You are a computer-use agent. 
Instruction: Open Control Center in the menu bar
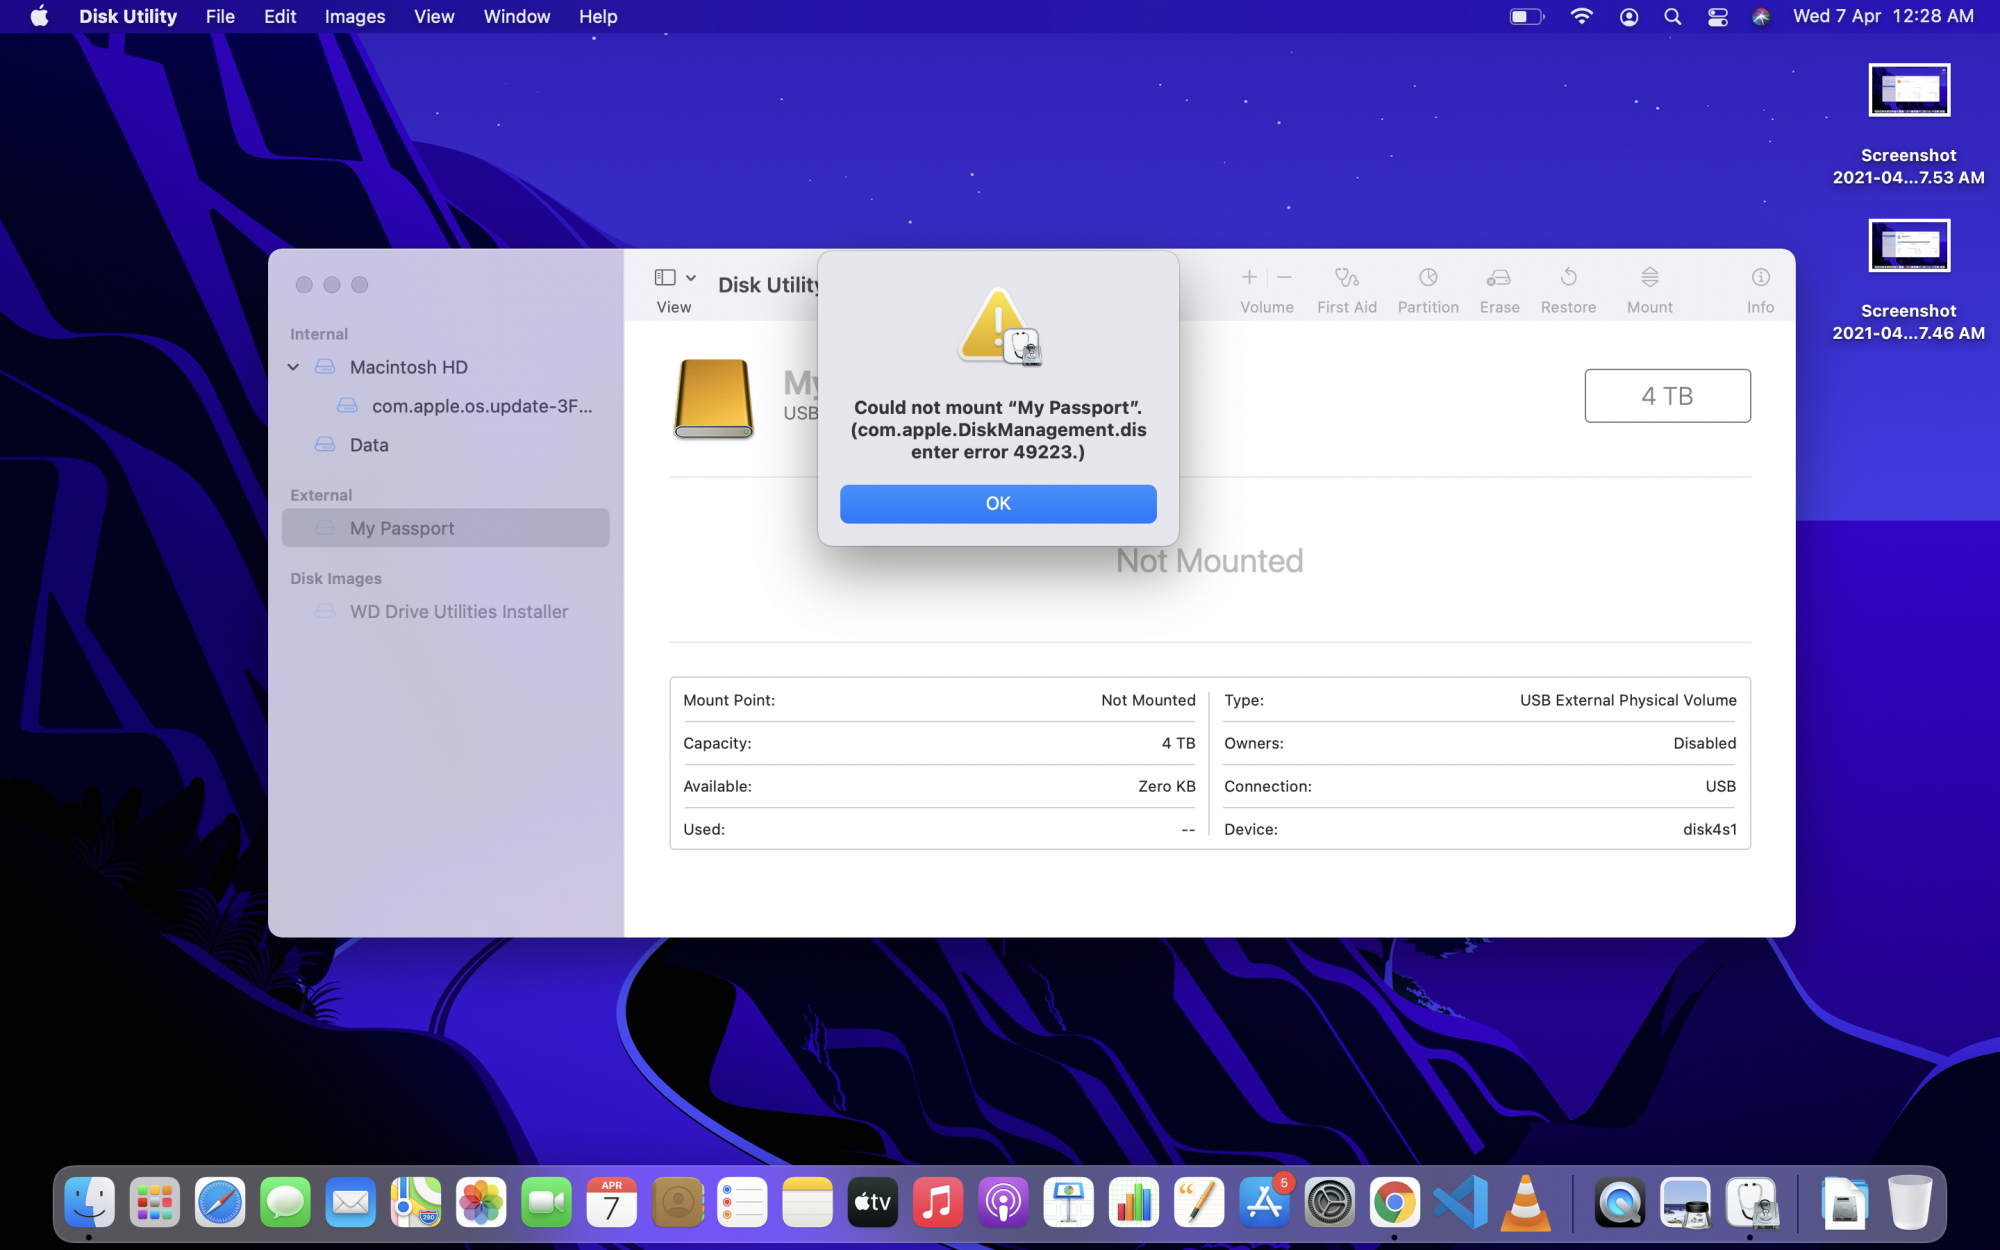pos(1717,17)
